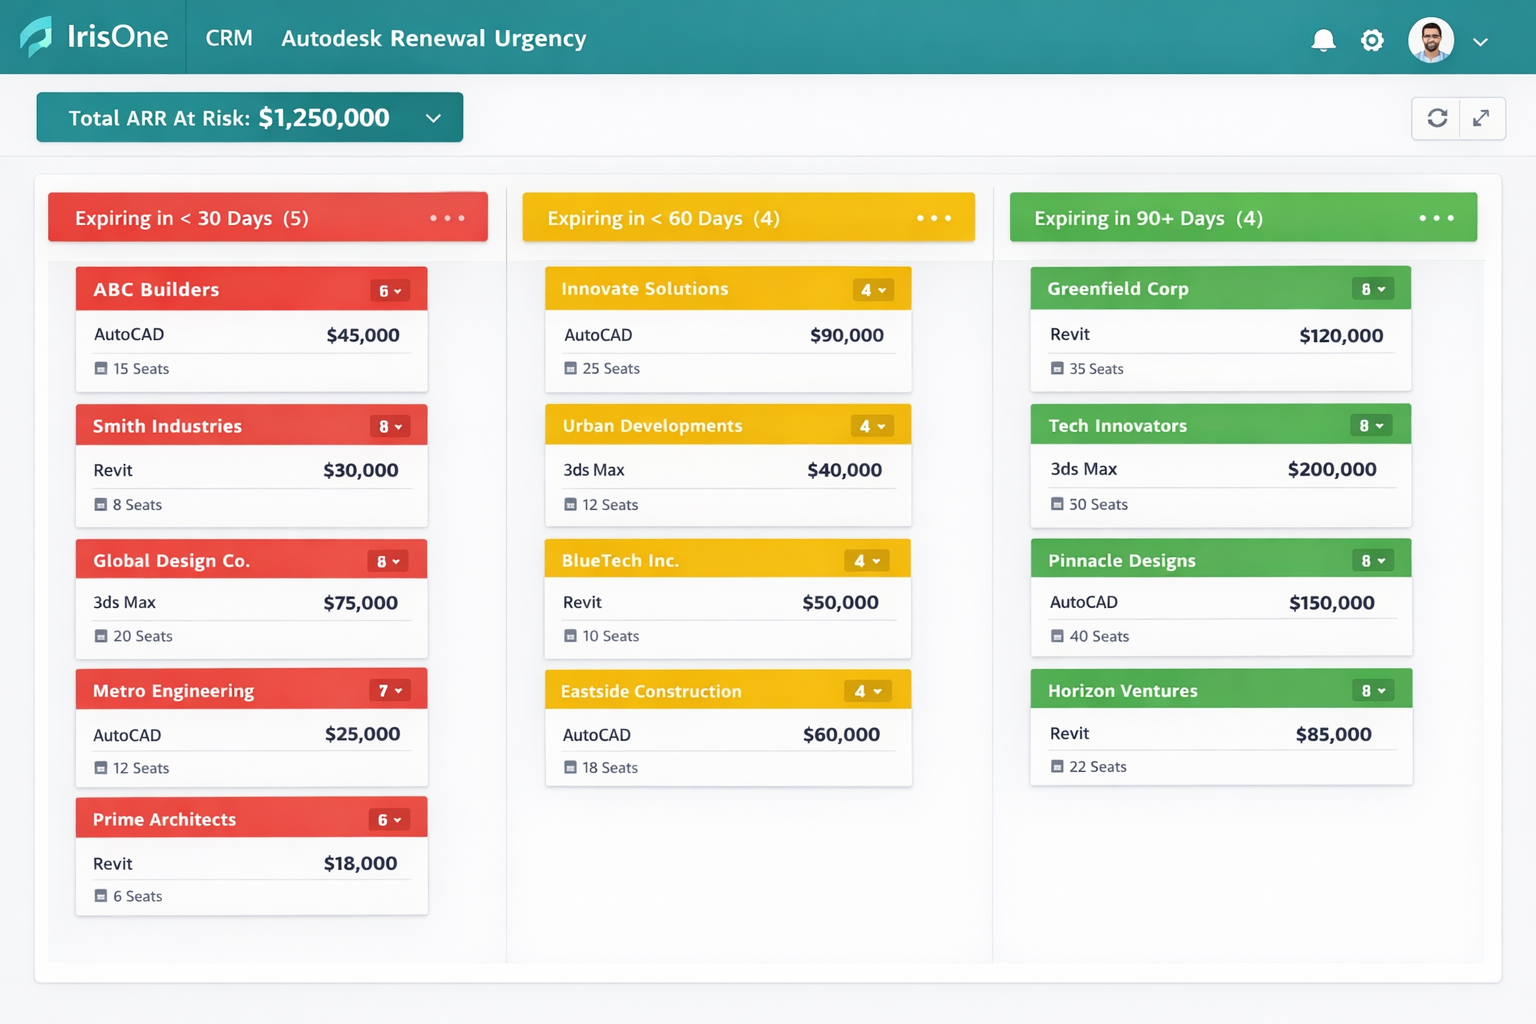Viewport: 1536px width, 1024px height.
Task: Click the $18,000 amount on Prime Architects
Action: [x=360, y=864]
